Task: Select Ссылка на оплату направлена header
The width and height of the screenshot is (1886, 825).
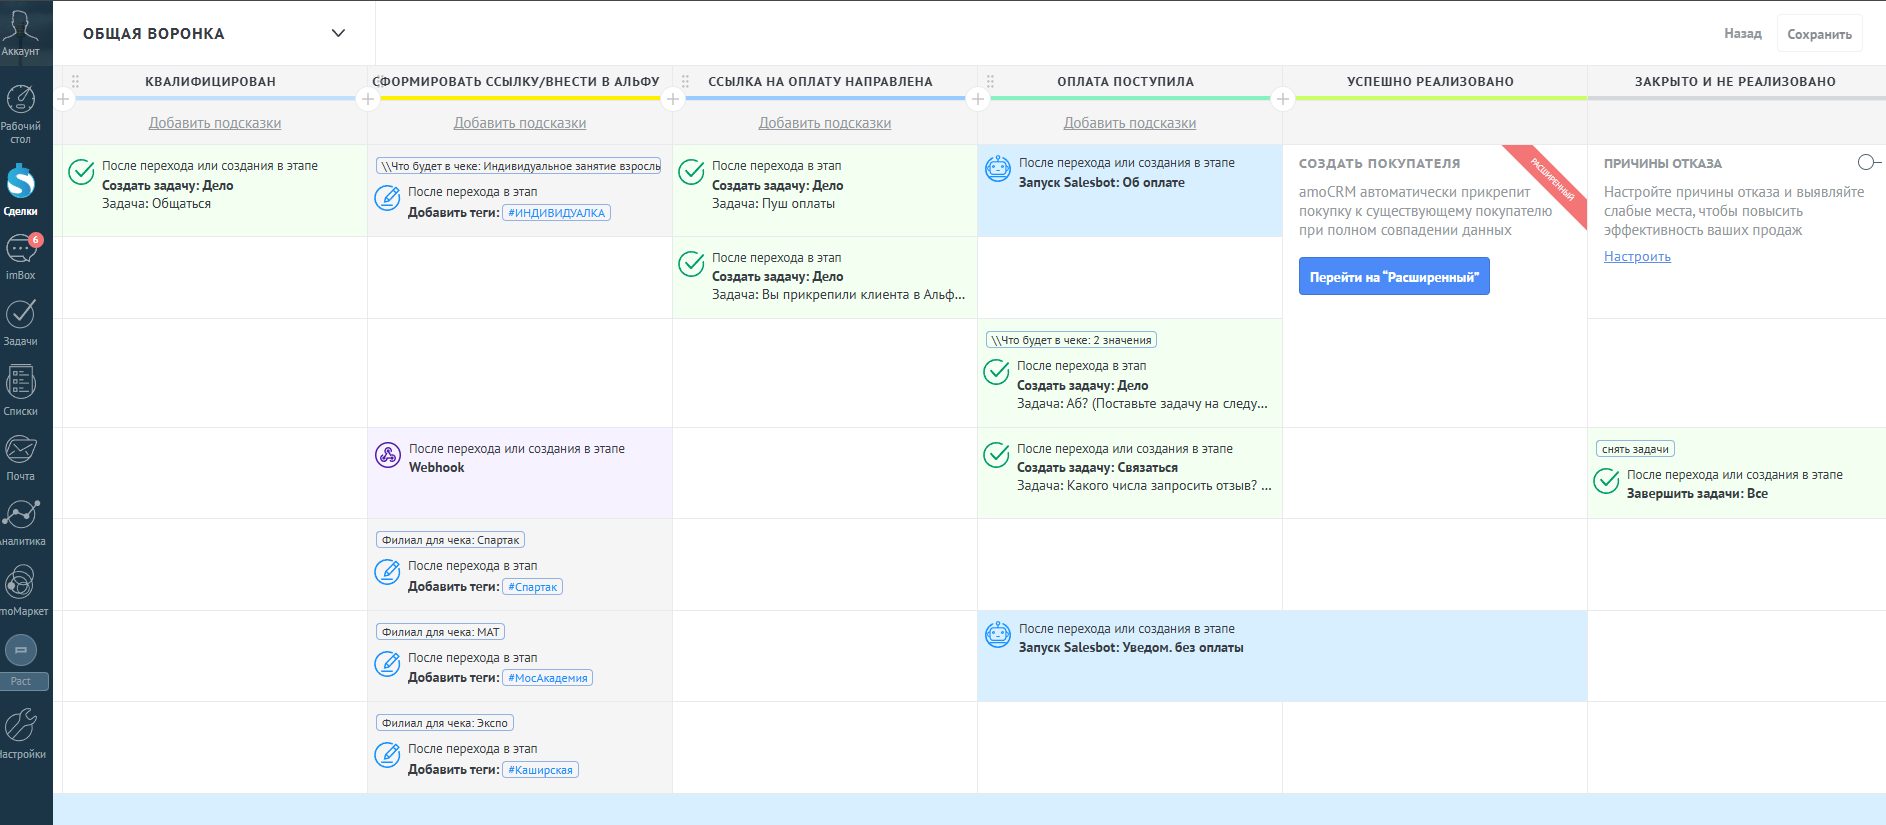Action: 820,82
